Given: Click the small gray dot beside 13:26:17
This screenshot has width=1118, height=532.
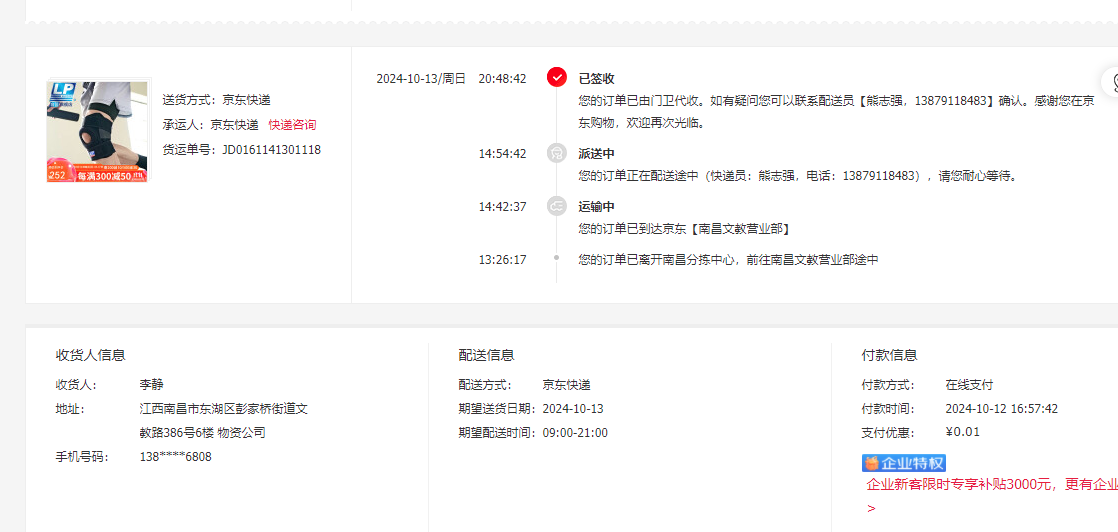Looking at the screenshot, I should pos(556,258).
